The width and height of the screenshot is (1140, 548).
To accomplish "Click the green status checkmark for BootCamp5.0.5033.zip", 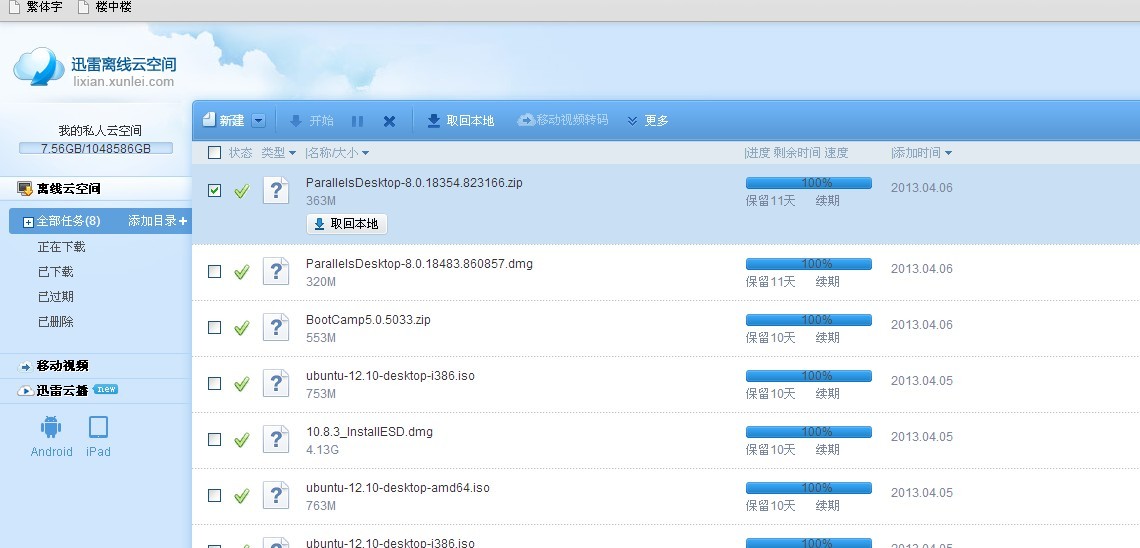I will tap(241, 328).
